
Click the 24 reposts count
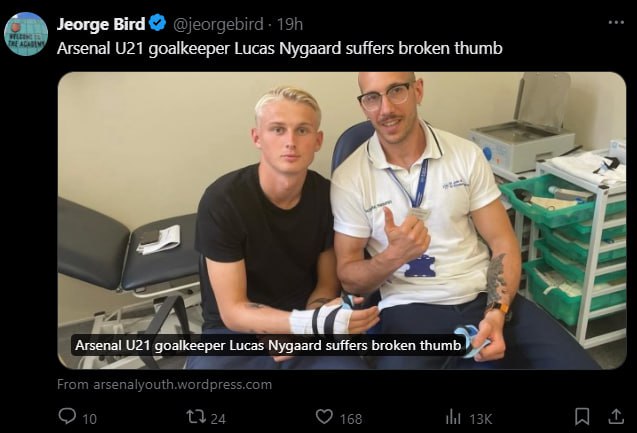218,419
